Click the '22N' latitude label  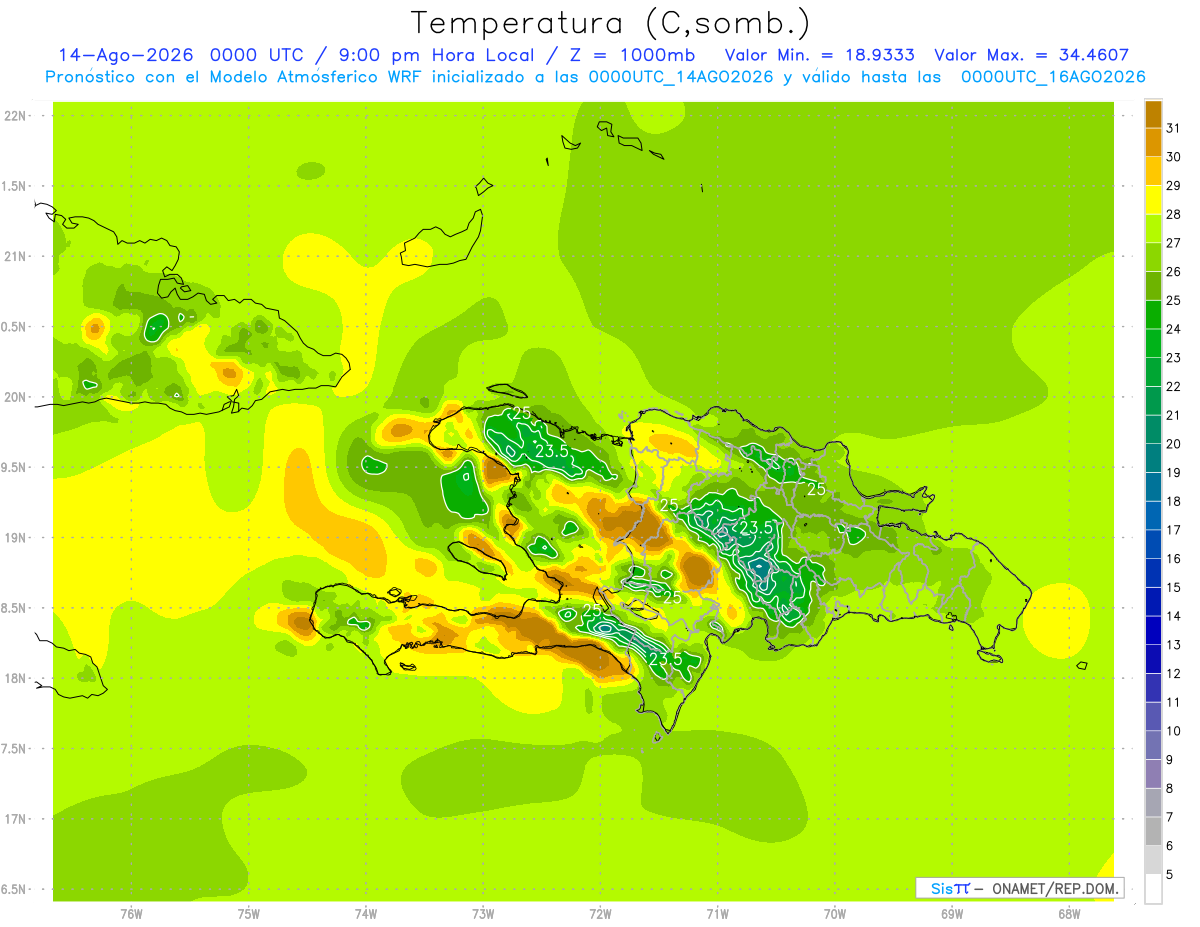pyautogui.click(x=14, y=116)
